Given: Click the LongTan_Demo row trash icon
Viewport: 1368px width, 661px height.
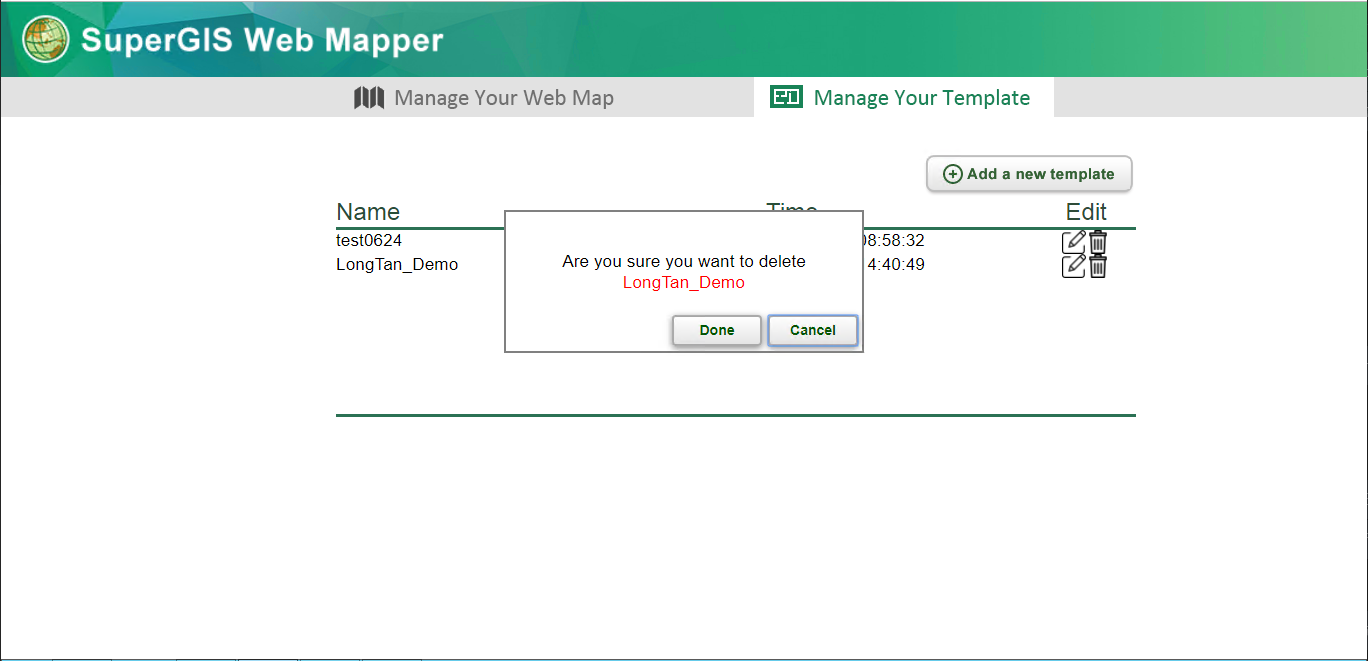Looking at the screenshot, I should click(x=1098, y=265).
